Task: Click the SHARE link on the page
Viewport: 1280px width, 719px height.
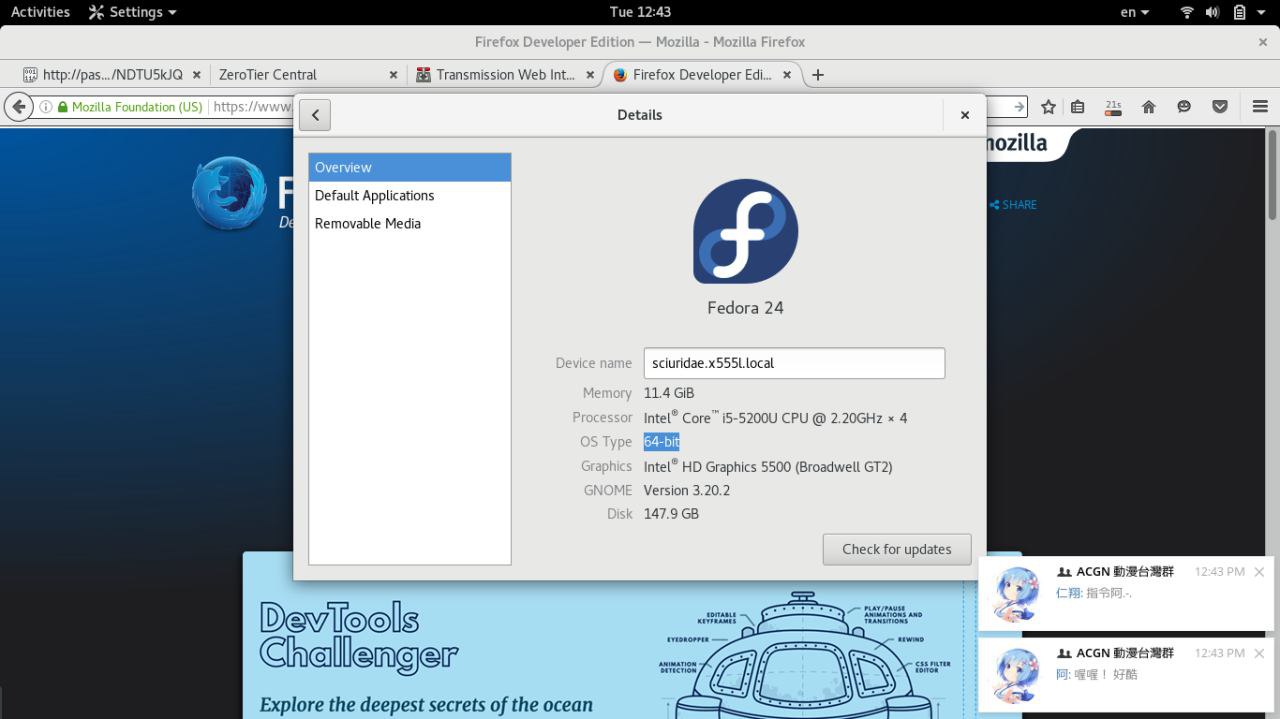Action: click(1013, 205)
